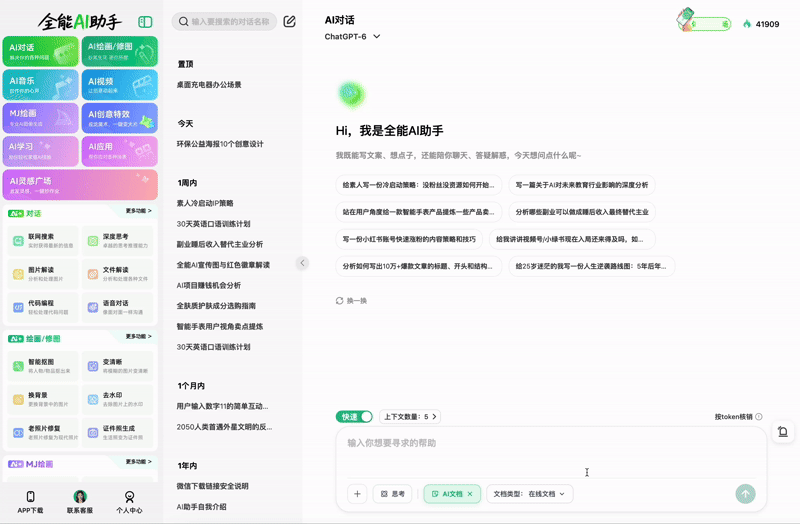The width and height of the screenshot is (800, 524).
Task: Expand 更多功能 in the 绘画/修图 section
Action: pos(138,336)
